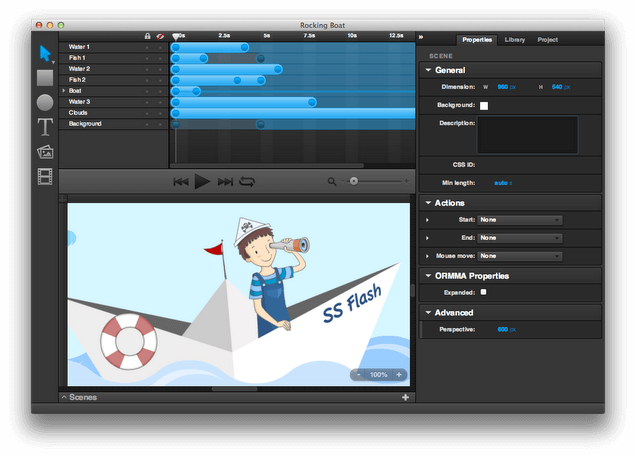Click the timeline playhead marker
The image size is (636, 457).
(176, 37)
